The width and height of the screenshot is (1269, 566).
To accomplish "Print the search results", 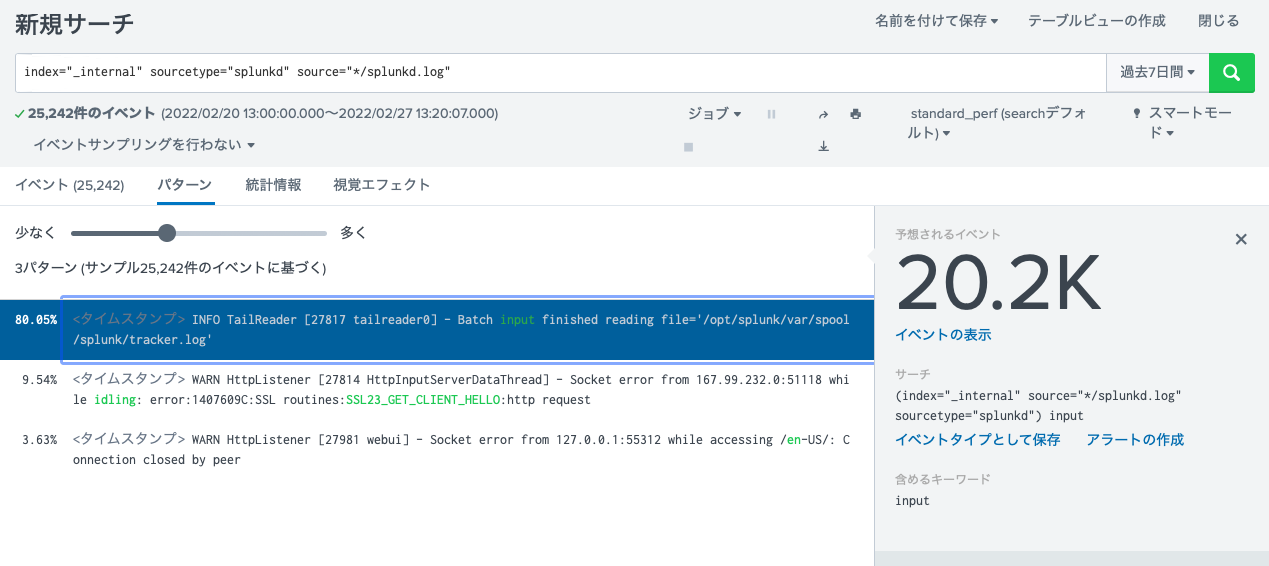I will [855, 114].
